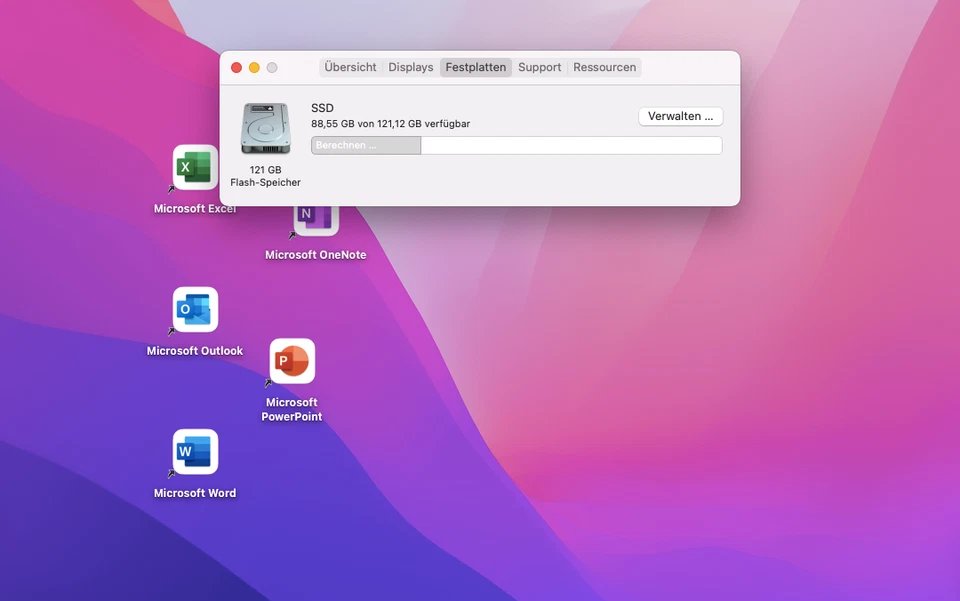The image size is (960, 601).
Task: Click the empty white part of storage bar
Action: click(x=570, y=146)
